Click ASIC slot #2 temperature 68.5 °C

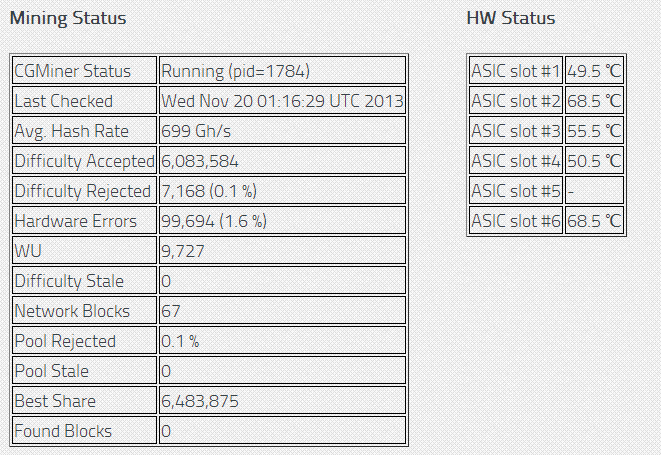click(594, 100)
